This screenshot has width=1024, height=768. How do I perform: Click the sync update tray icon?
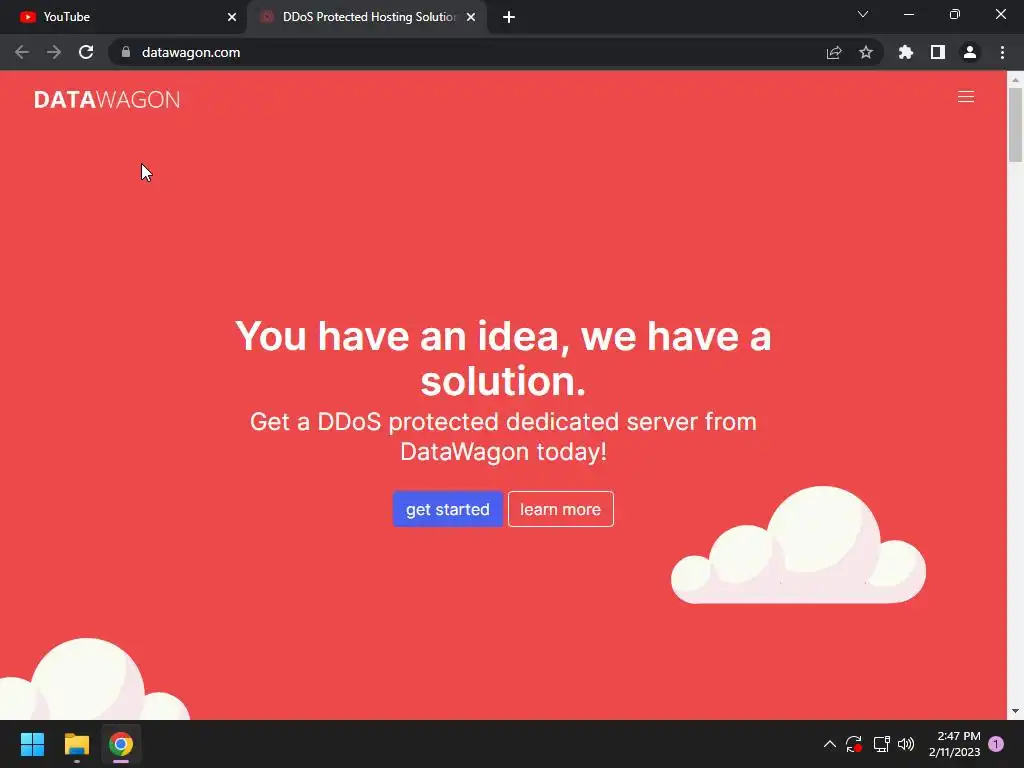(854, 744)
